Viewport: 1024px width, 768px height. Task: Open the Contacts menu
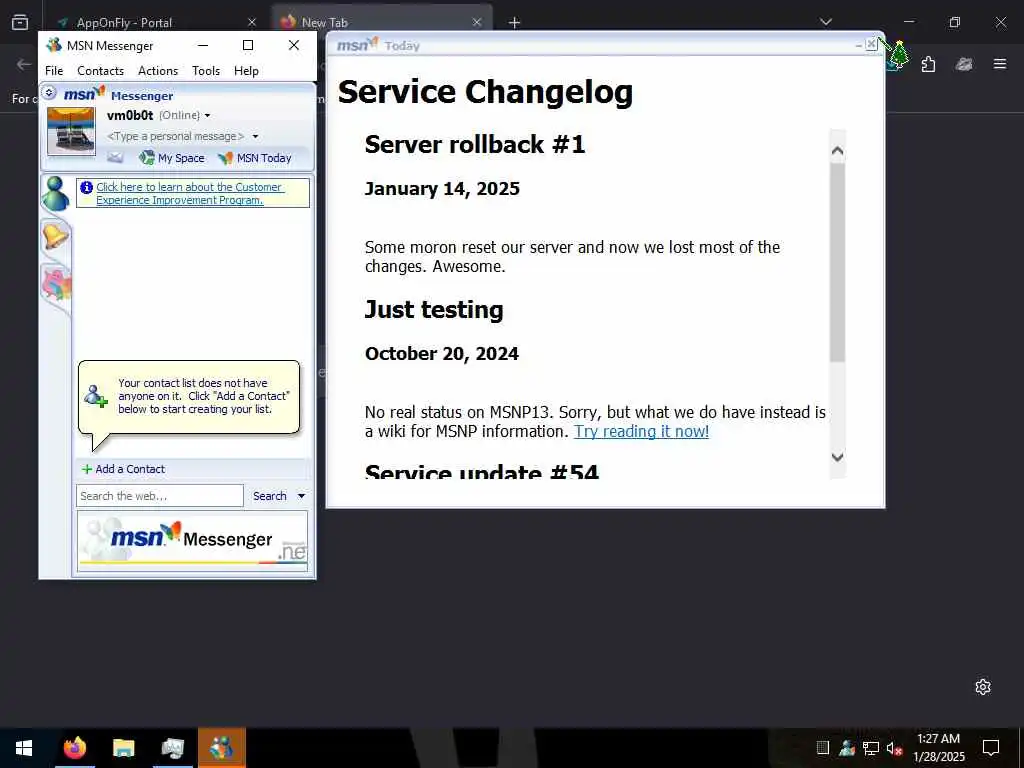[100, 71]
